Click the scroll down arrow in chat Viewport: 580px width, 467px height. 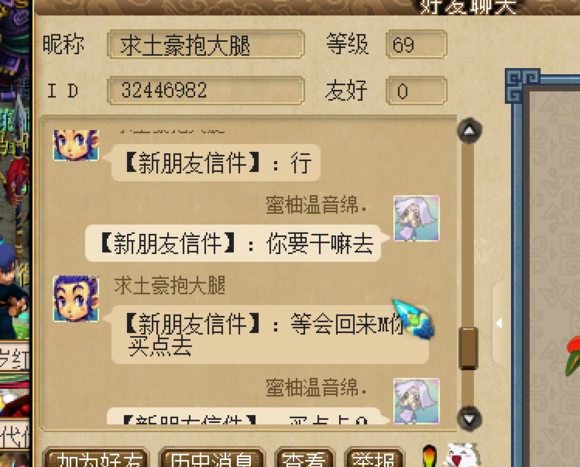[469, 419]
